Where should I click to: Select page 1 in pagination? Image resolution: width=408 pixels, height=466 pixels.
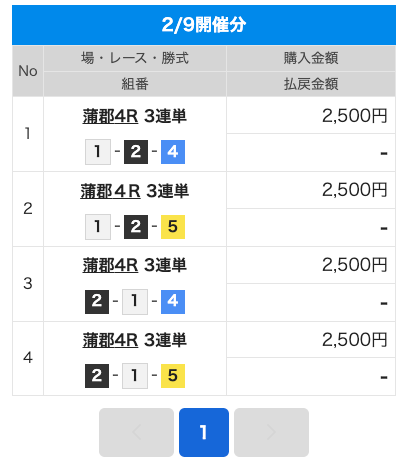[x=204, y=432]
